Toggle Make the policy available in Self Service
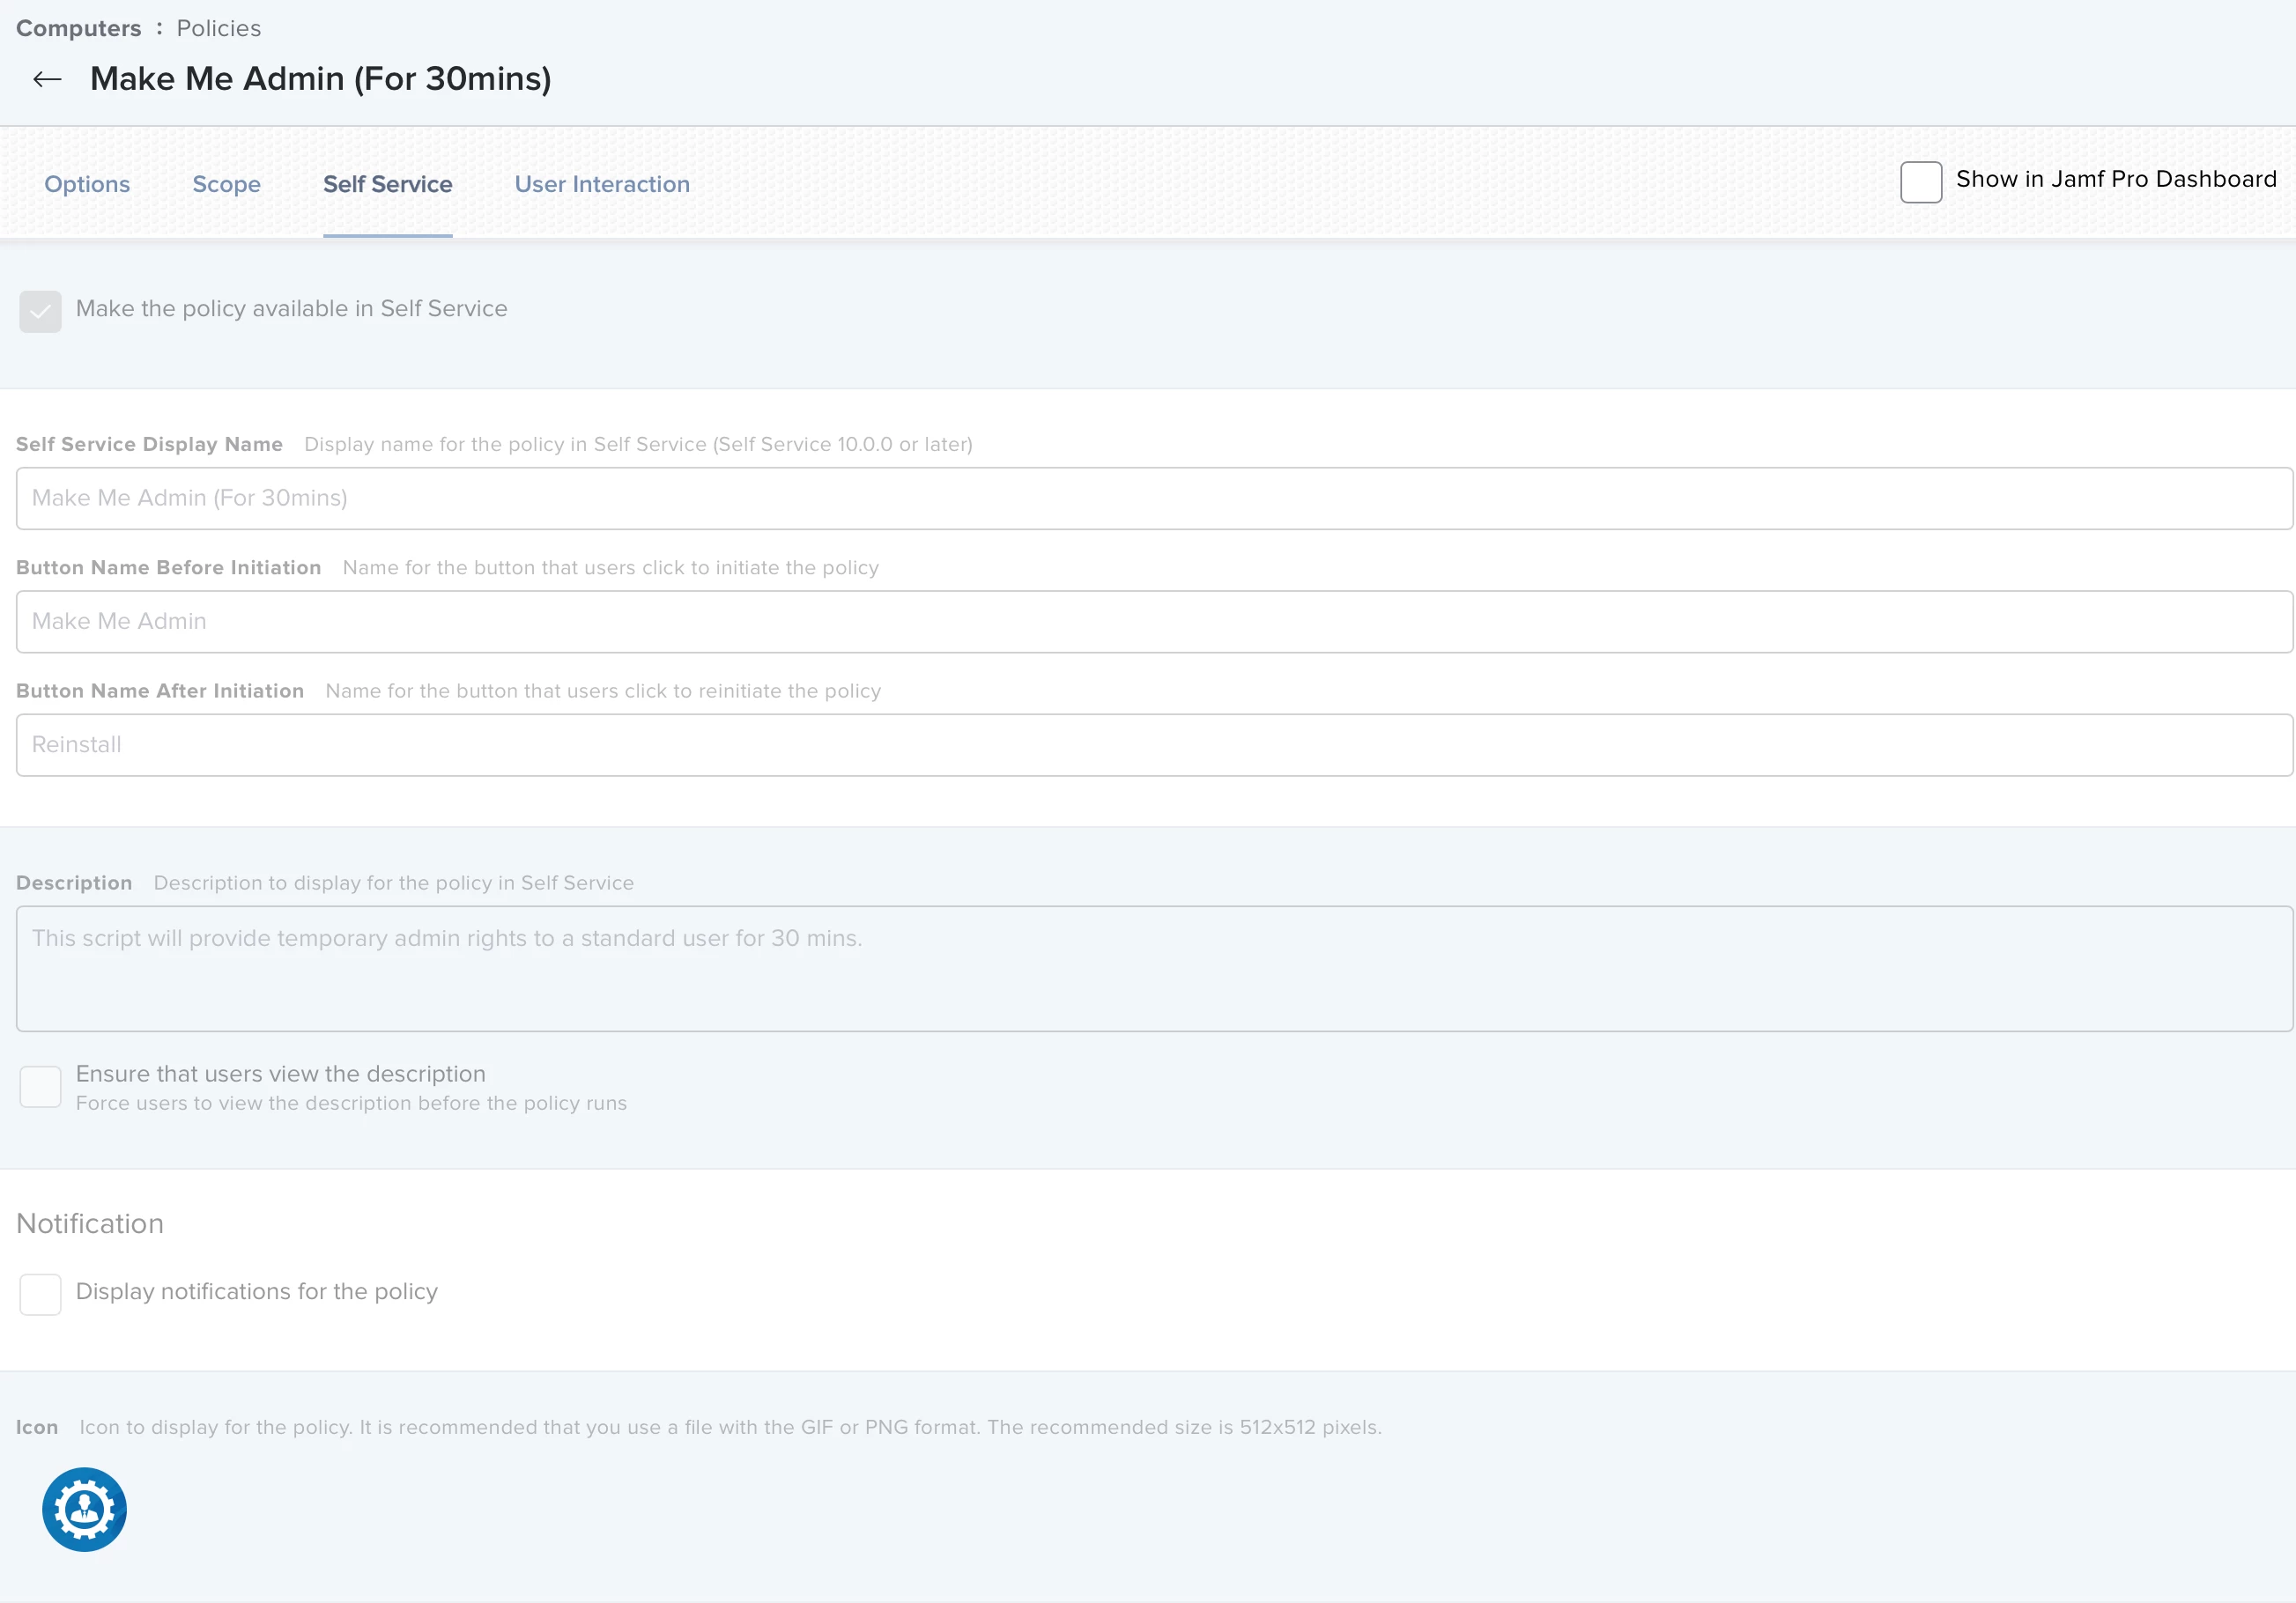The height and width of the screenshot is (1603, 2296). tap(40, 311)
